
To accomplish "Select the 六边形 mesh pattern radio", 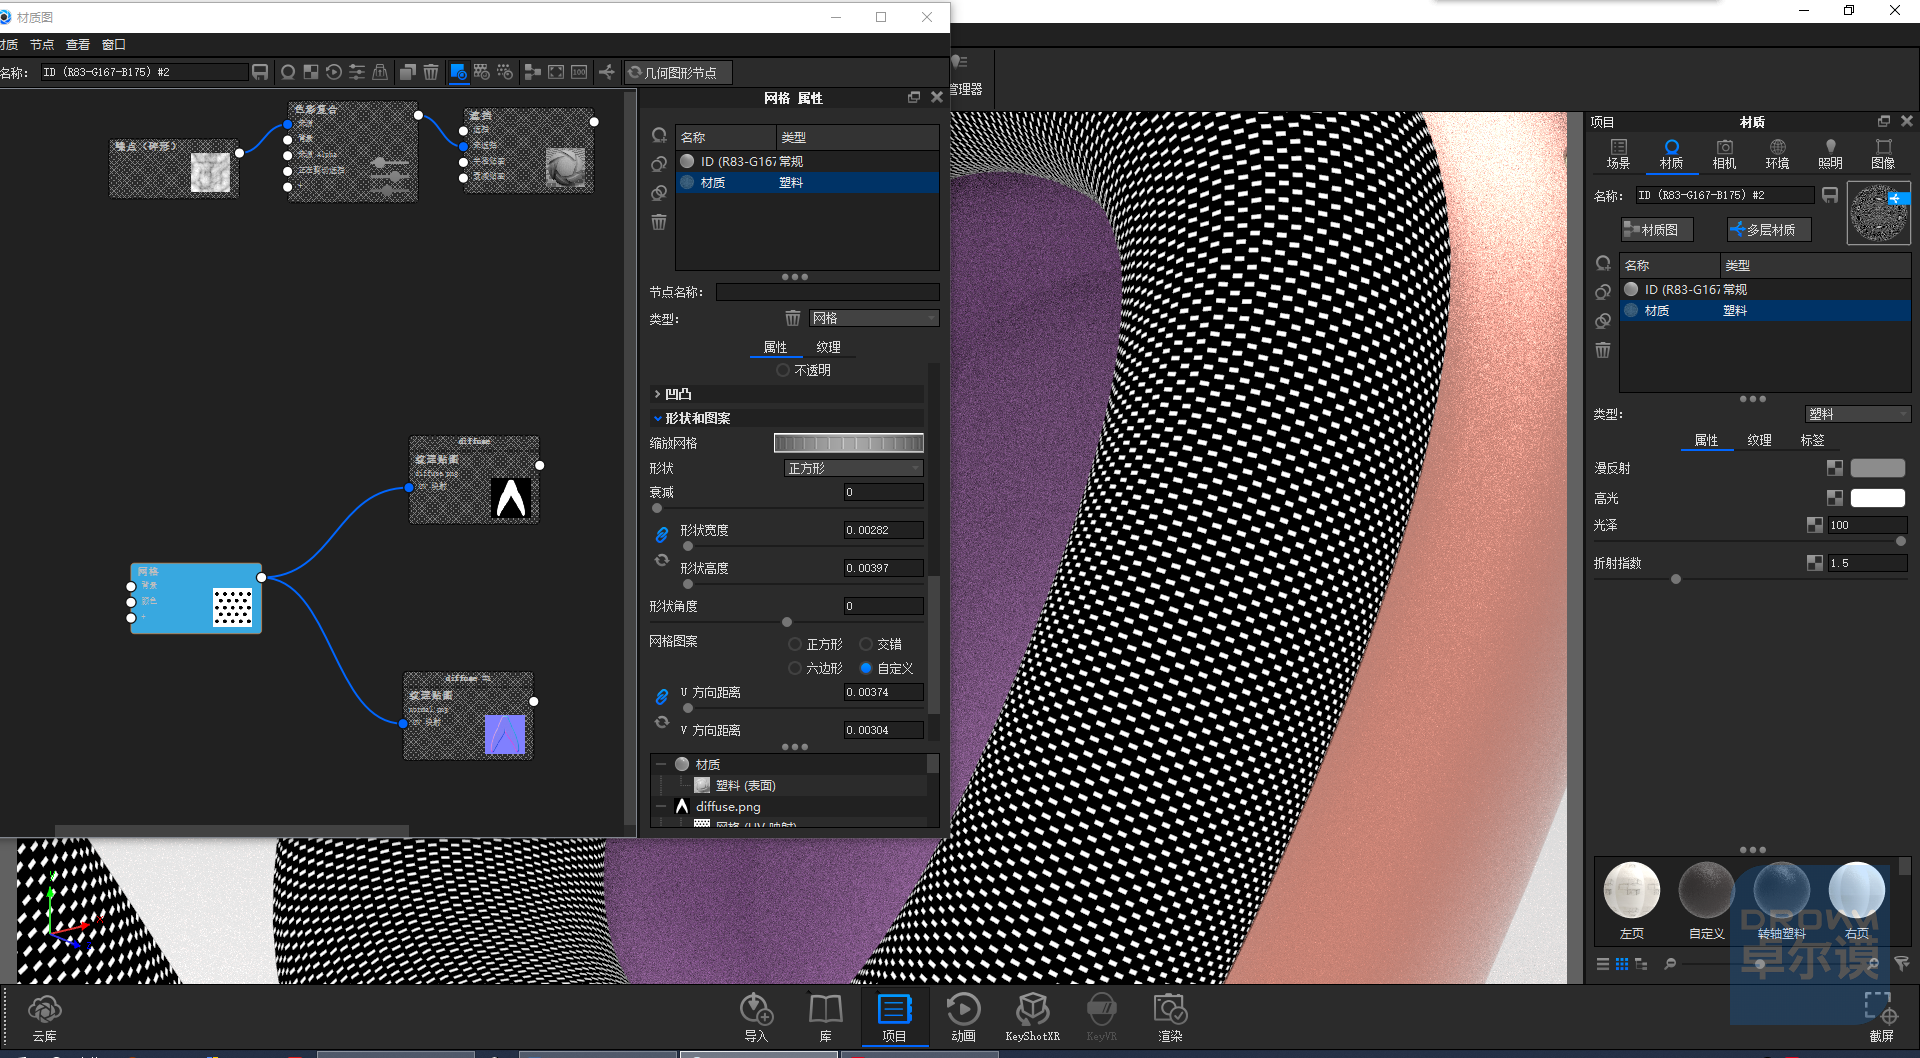I will coord(795,668).
